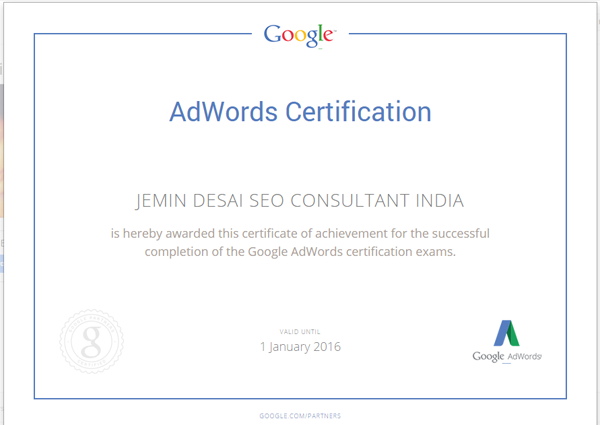Viewport: 600px width, 425px height.
Task: Click the line 'is hereby awarded this certificate'
Action: tap(300, 233)
